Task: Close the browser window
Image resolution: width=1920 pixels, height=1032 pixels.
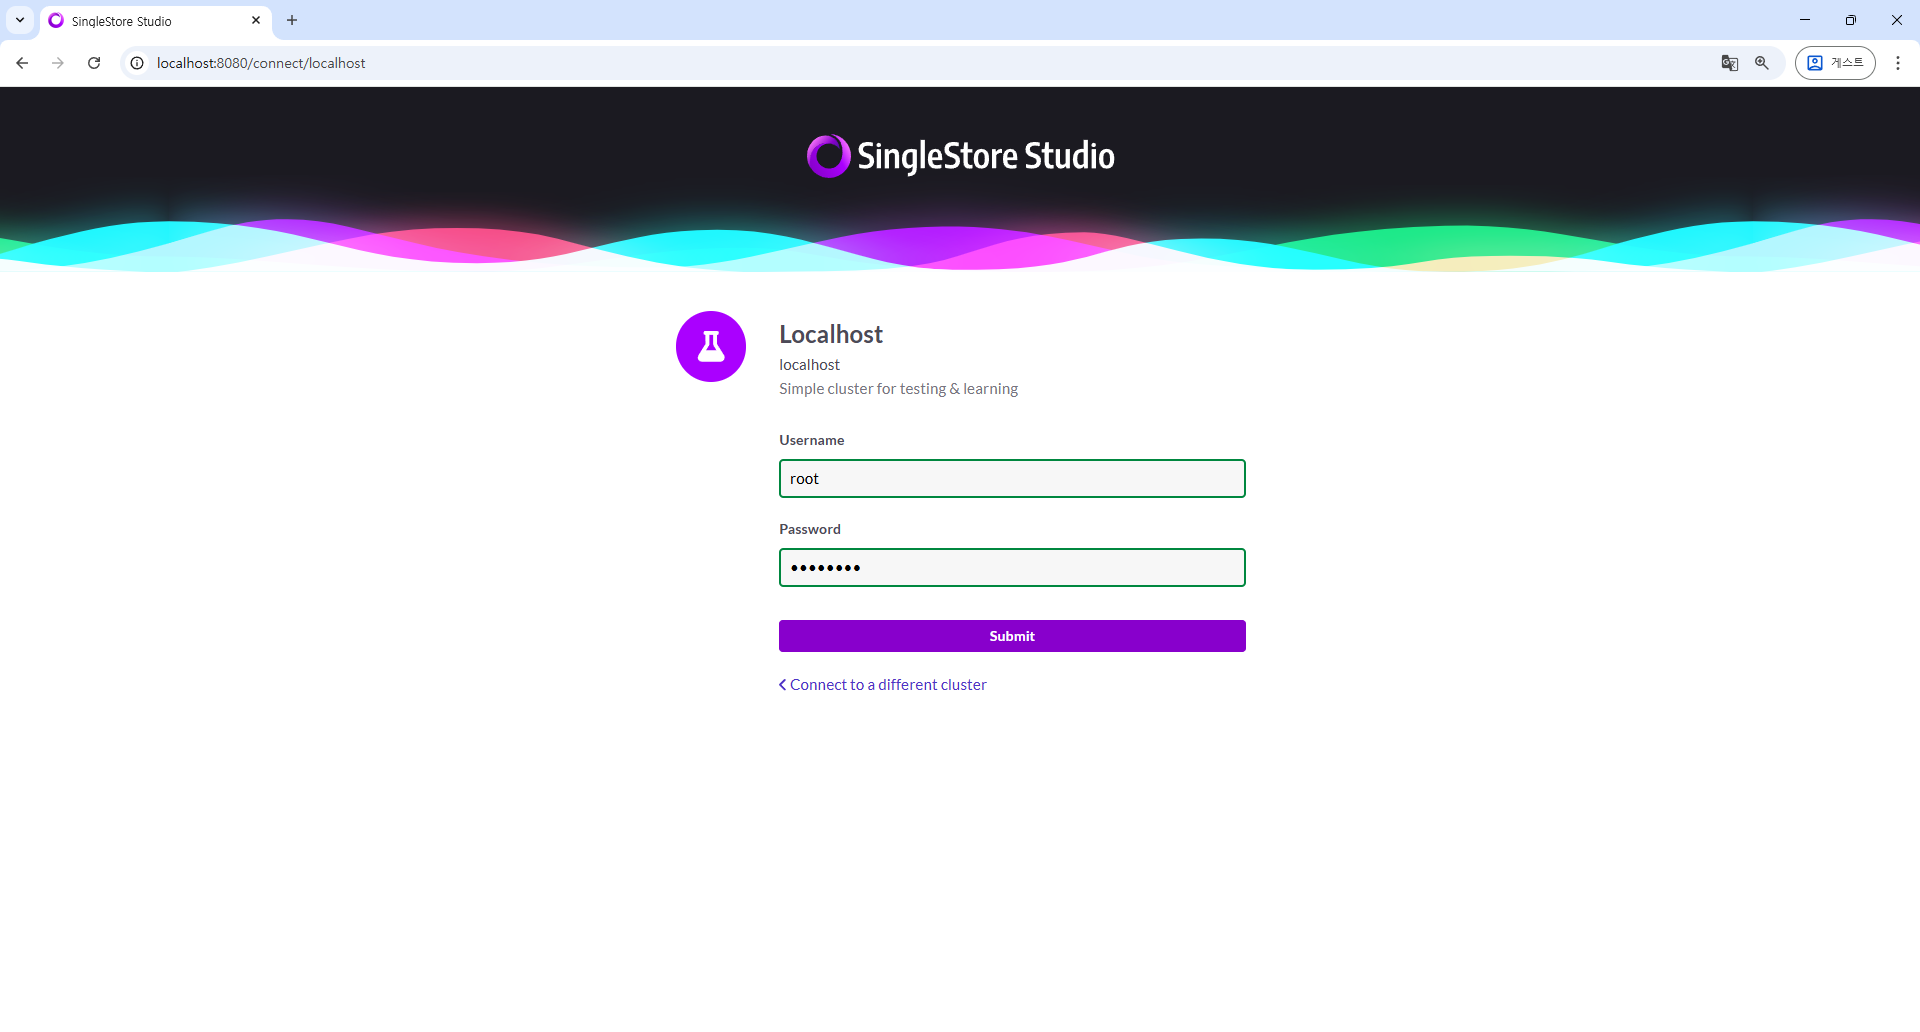Action: point(1897,20)
